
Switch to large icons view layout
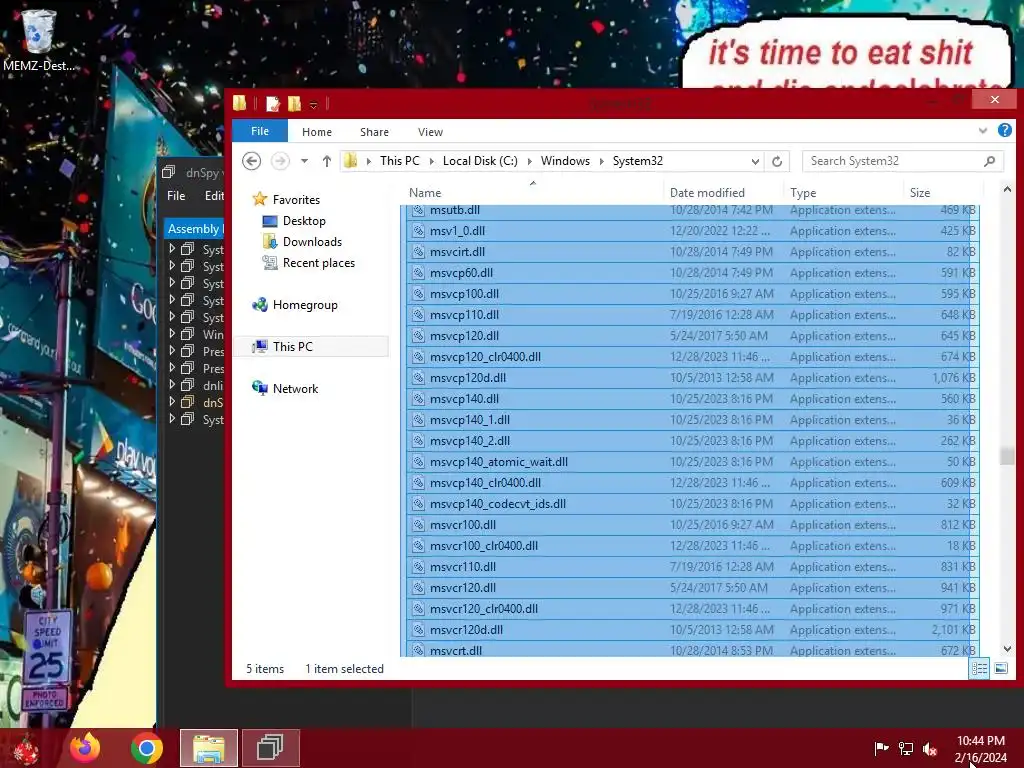click(x=1000, y=668)
